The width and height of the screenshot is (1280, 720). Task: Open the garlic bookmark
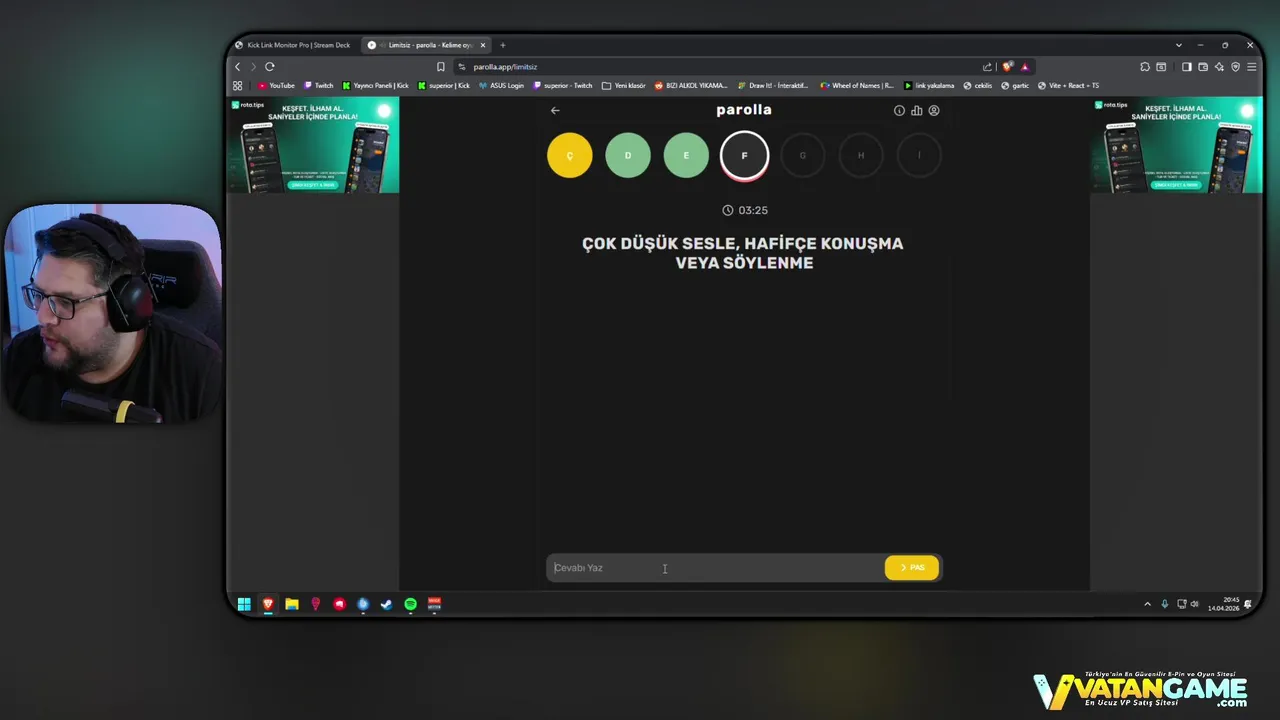pos(1015,86)
